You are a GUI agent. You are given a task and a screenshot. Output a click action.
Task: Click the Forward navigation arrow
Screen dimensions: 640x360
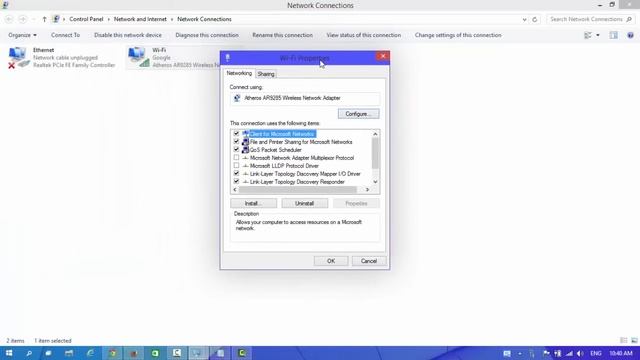[22, 19]
